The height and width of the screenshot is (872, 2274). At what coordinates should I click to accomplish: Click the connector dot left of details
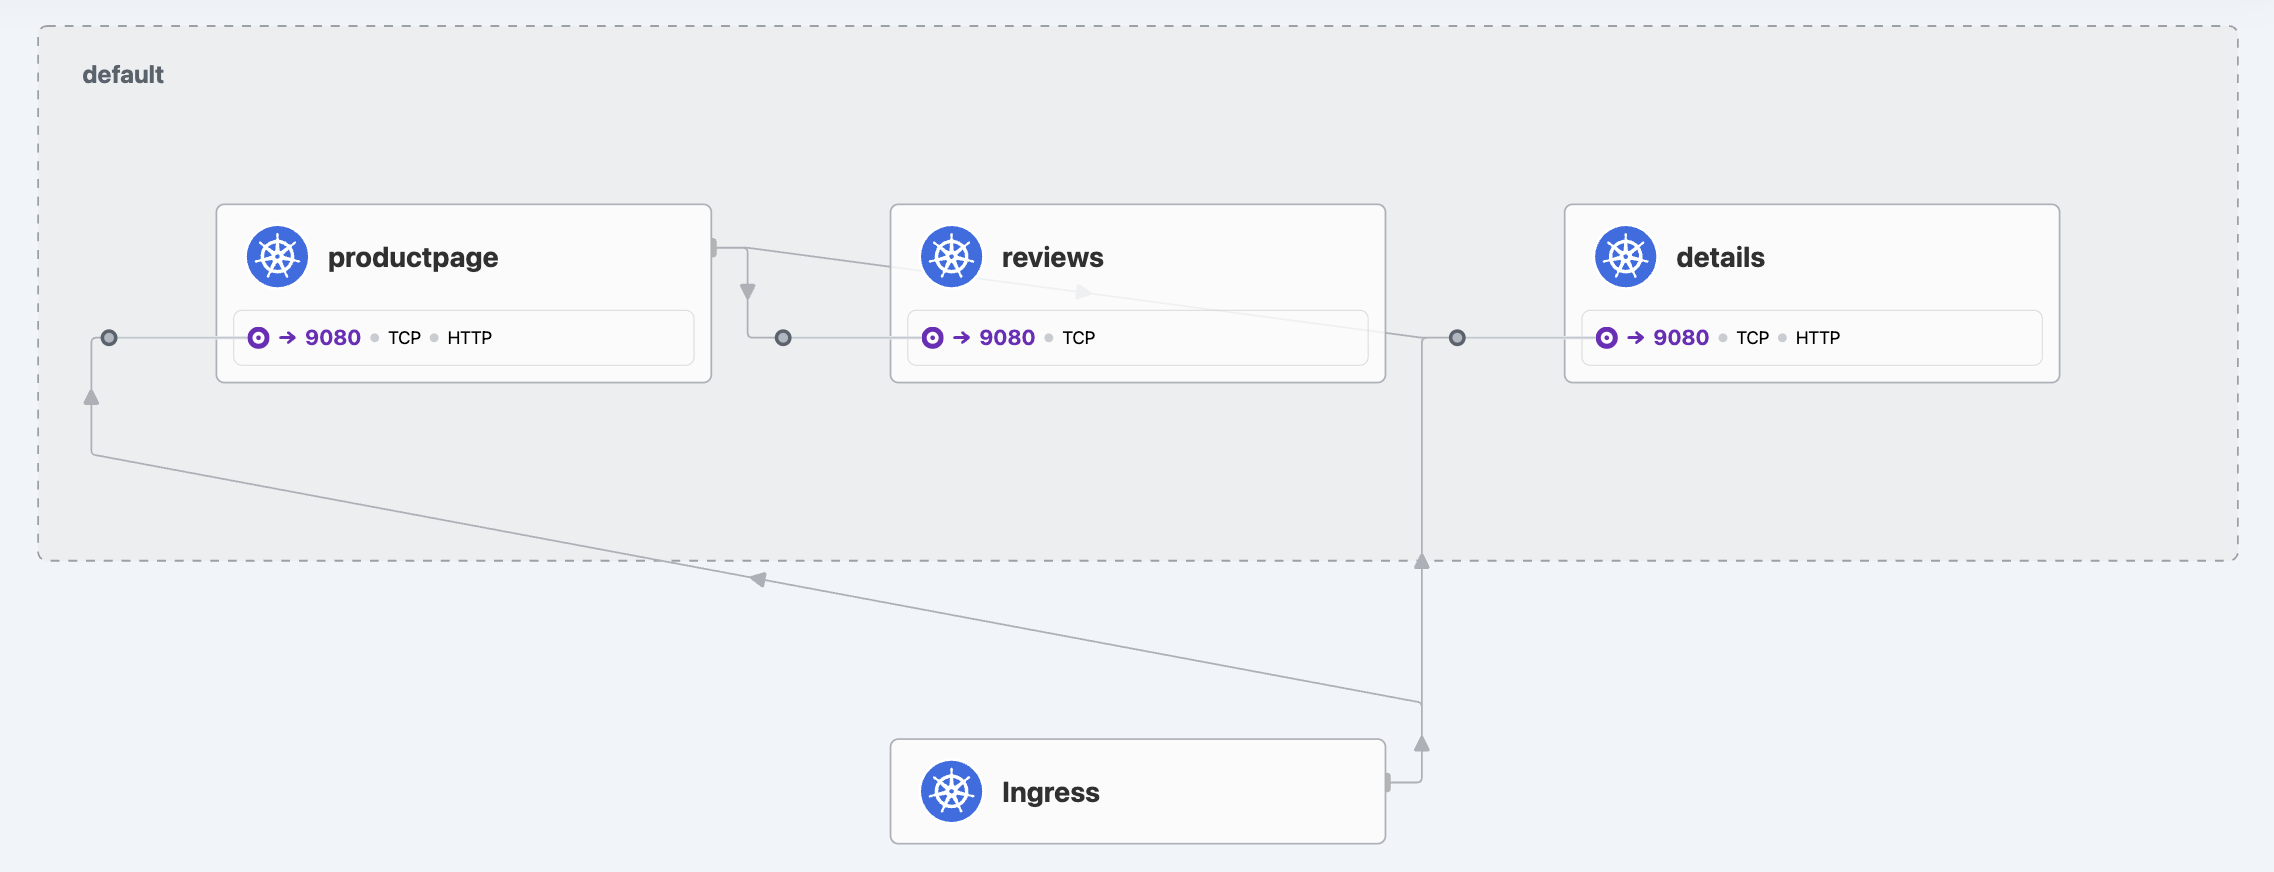point(1457,338)
